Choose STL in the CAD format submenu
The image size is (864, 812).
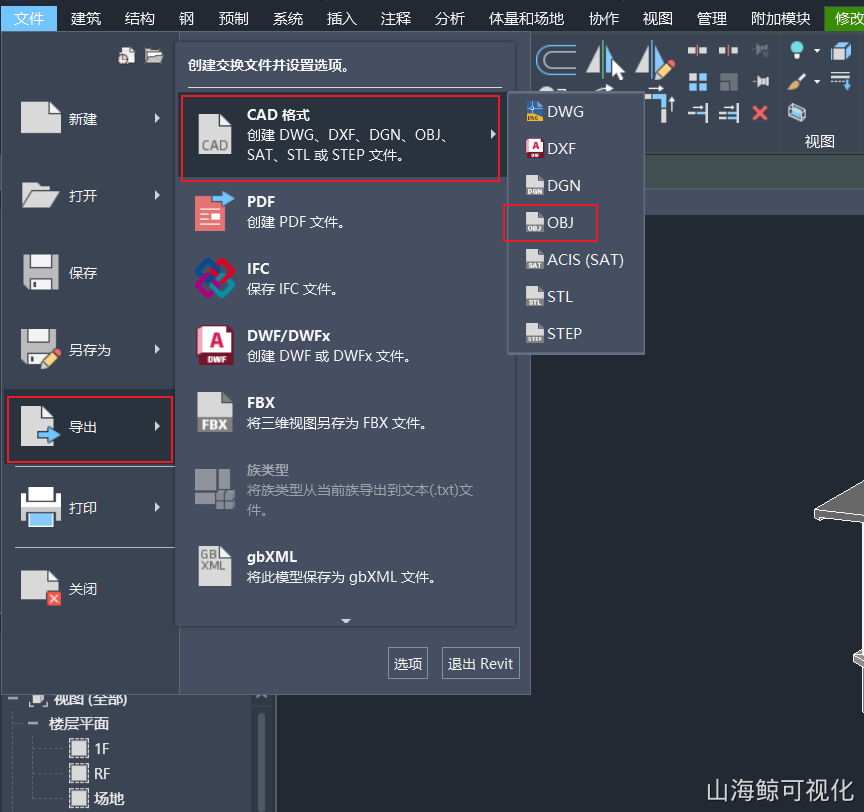coord(576,296)
